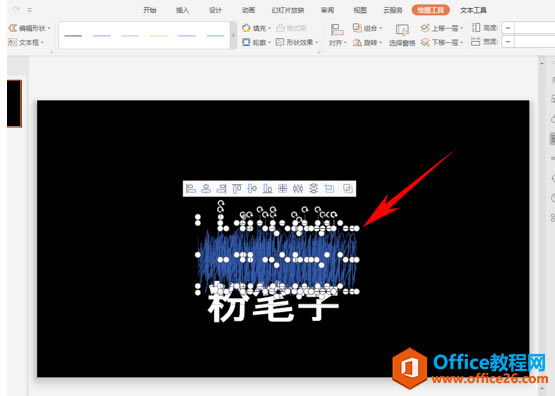Distribute horizontally icon in floating toolbar

pyautogui.click(x=298, y=189)
